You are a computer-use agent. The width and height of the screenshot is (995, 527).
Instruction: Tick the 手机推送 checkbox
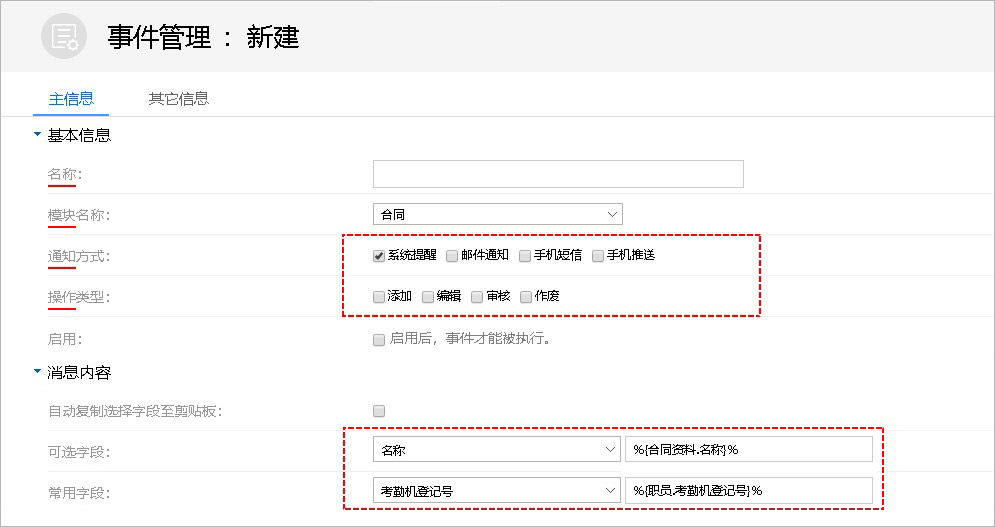(598, 256)
